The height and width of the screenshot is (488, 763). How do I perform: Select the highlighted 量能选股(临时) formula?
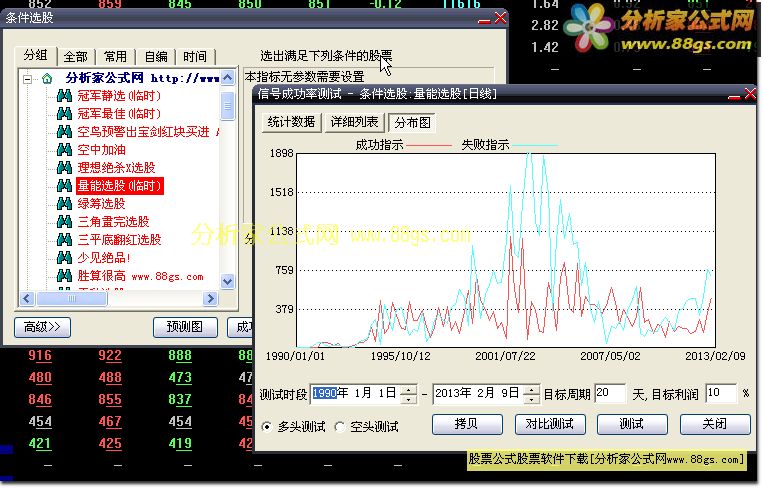[119, 185]
